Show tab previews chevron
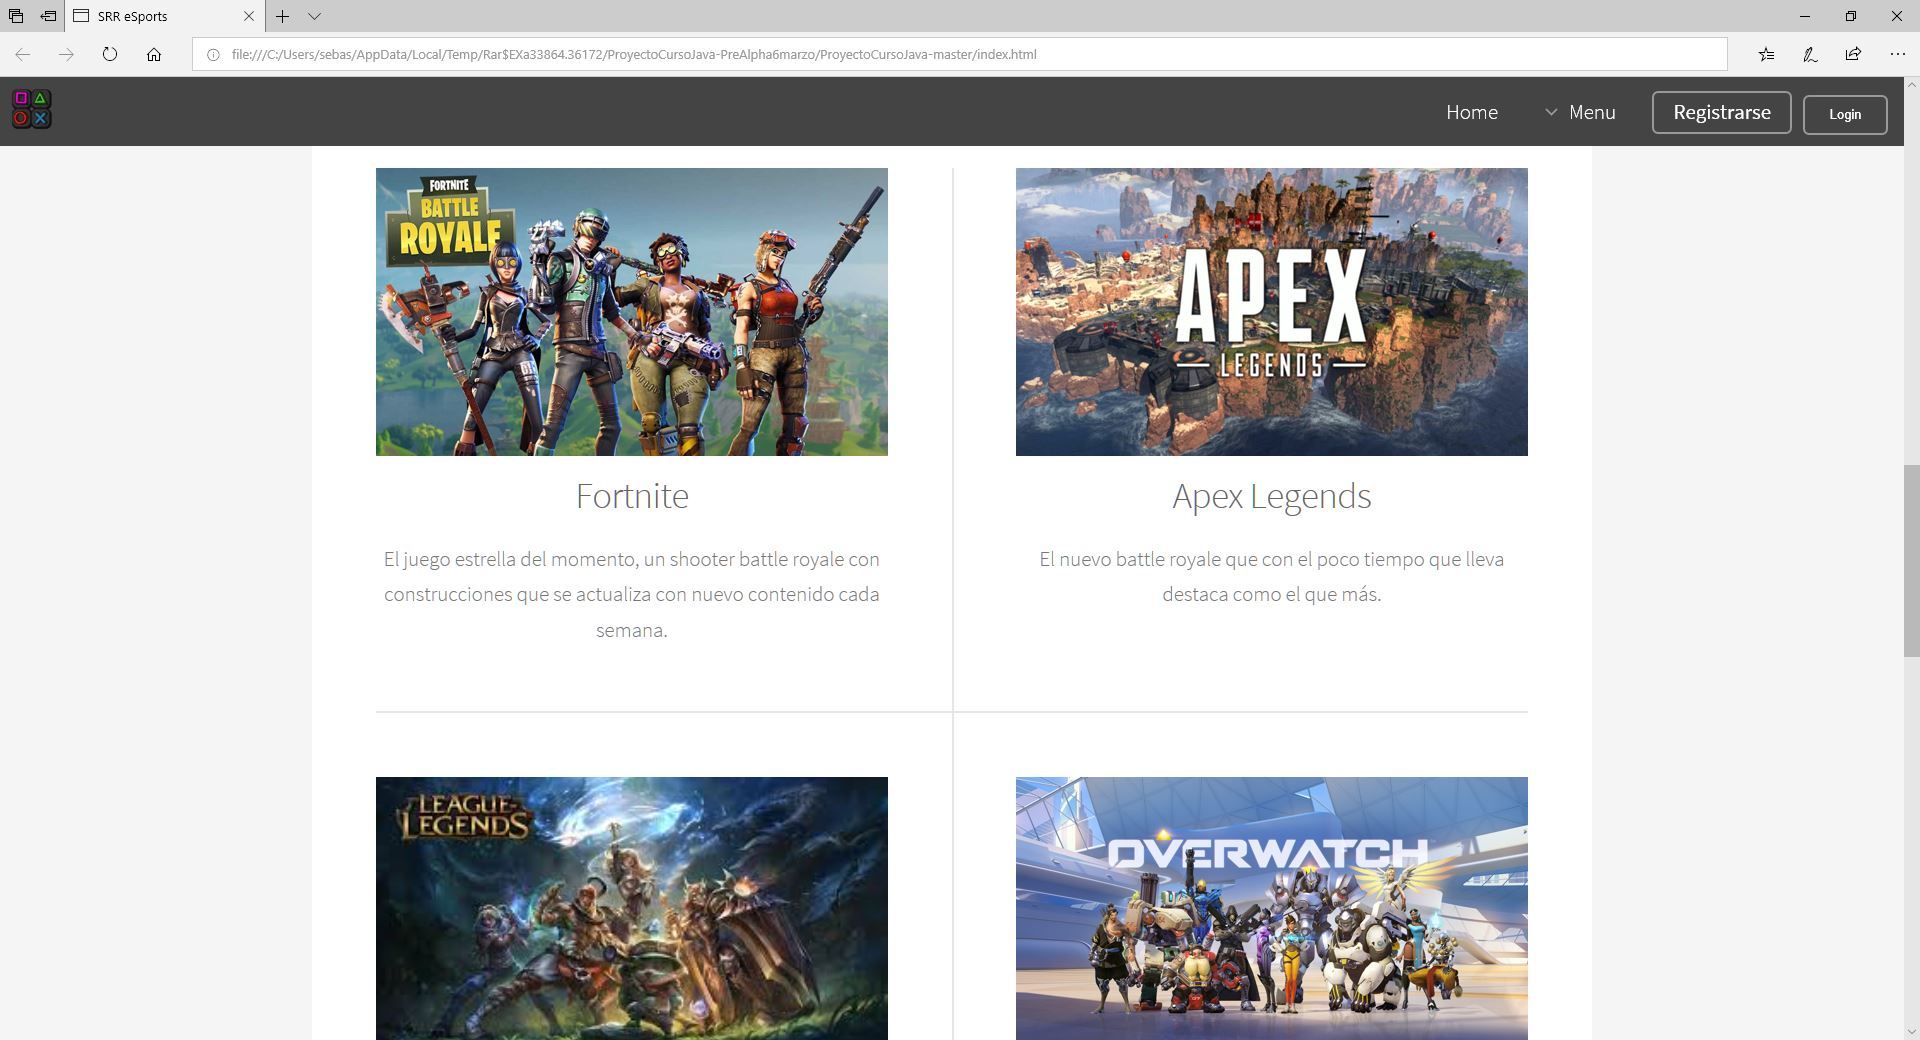 coord(314,16)
